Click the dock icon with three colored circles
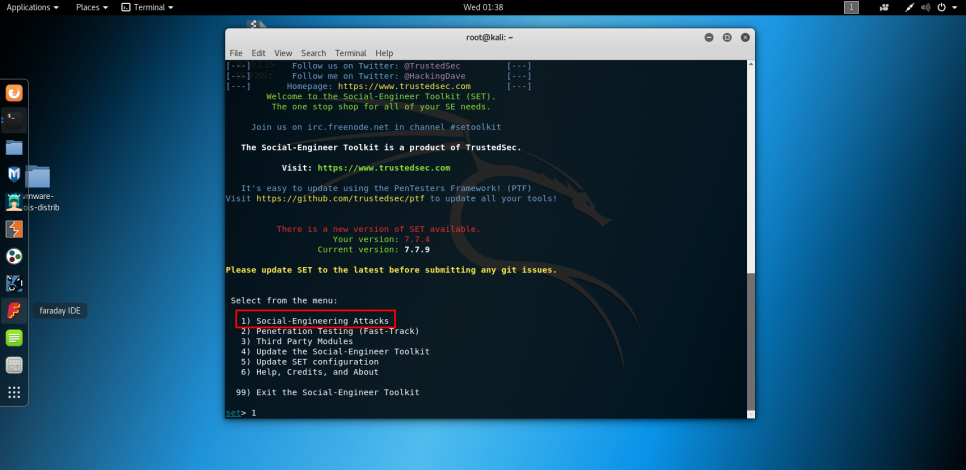Screen dimensions: 966x470 tap(14, 256)
